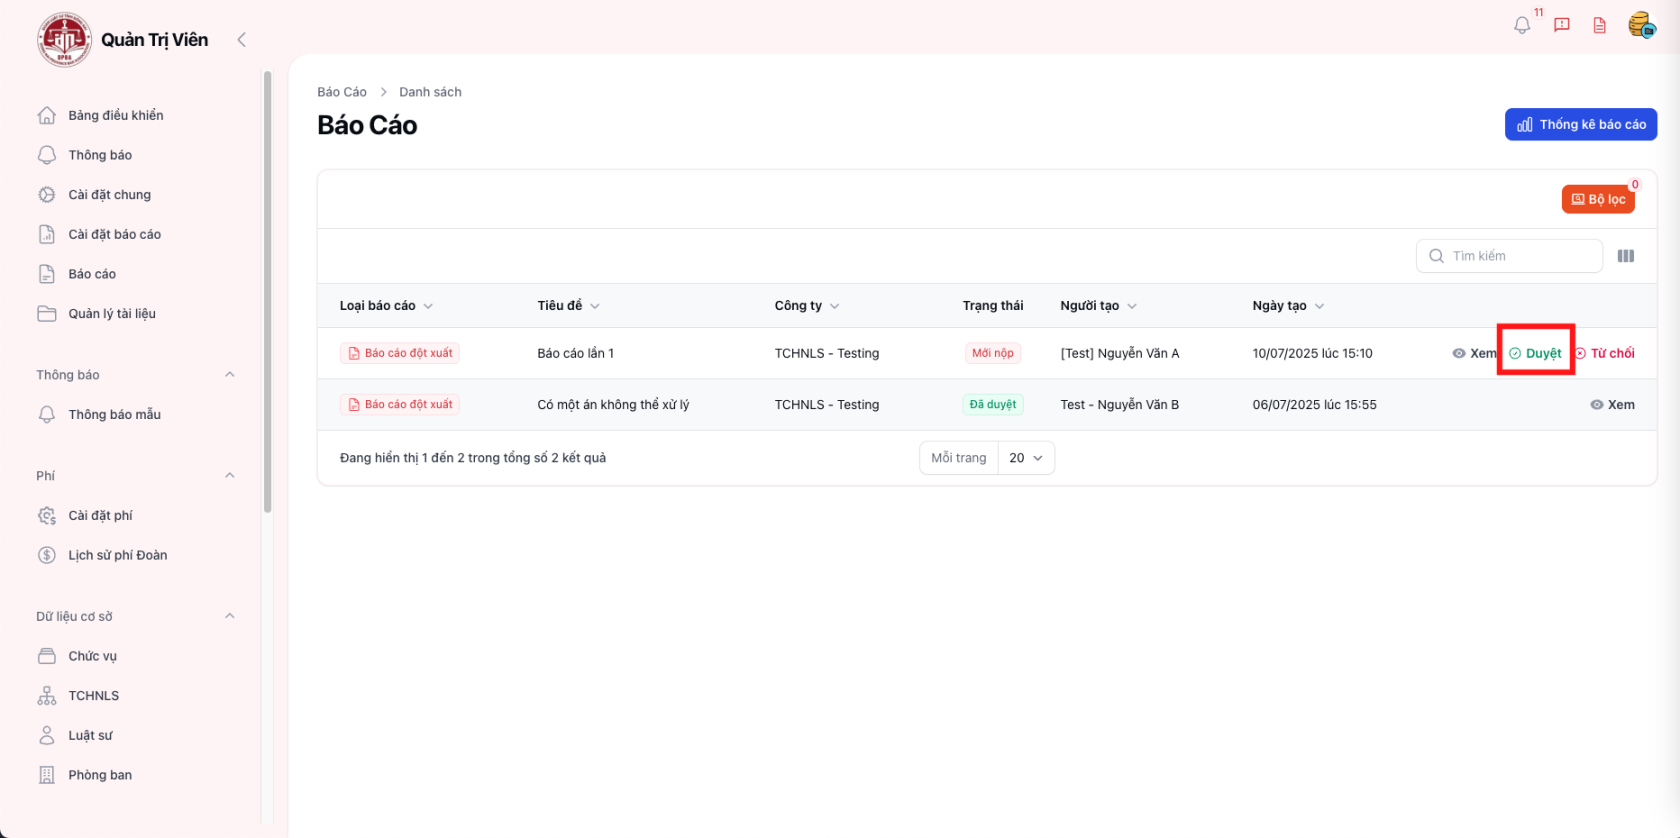The image size is (1680, 838).
Task: View the Báo cáo lần 1 report
Action: coord(1474,353)
